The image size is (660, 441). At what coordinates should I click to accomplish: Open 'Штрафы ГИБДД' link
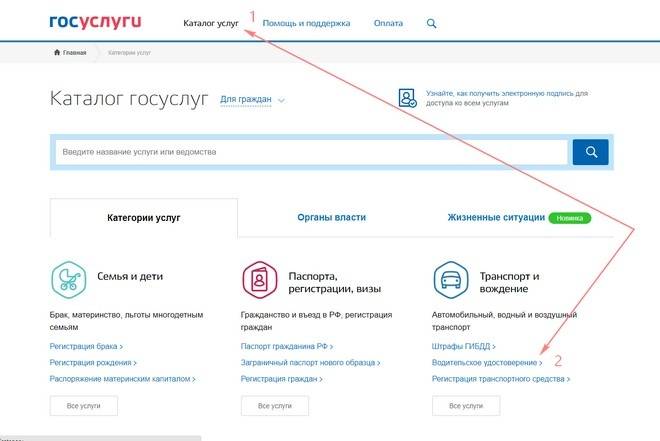tap(463, 345)
